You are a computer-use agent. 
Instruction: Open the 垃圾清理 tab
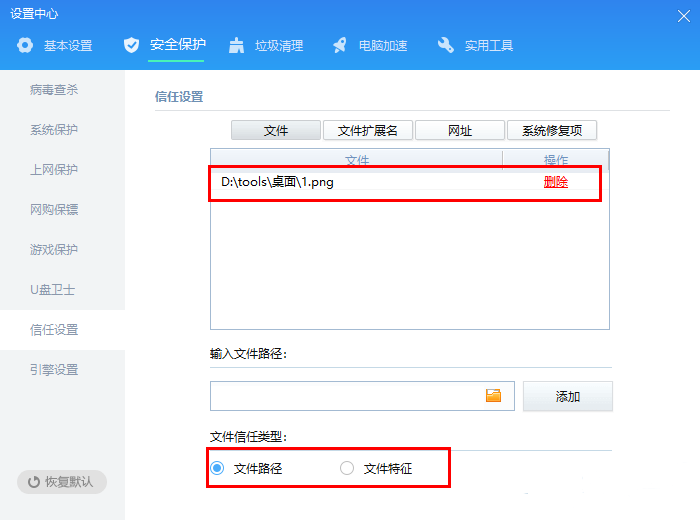pyautogui.click(x=266, y=45)
